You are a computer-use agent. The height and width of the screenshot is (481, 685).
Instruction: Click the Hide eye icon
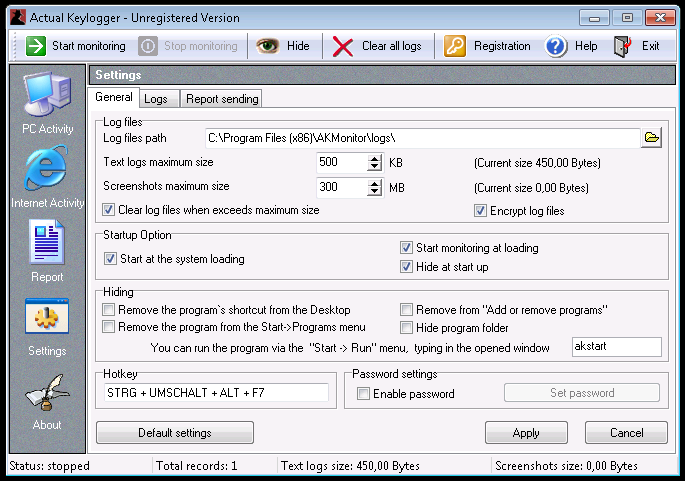267,45
